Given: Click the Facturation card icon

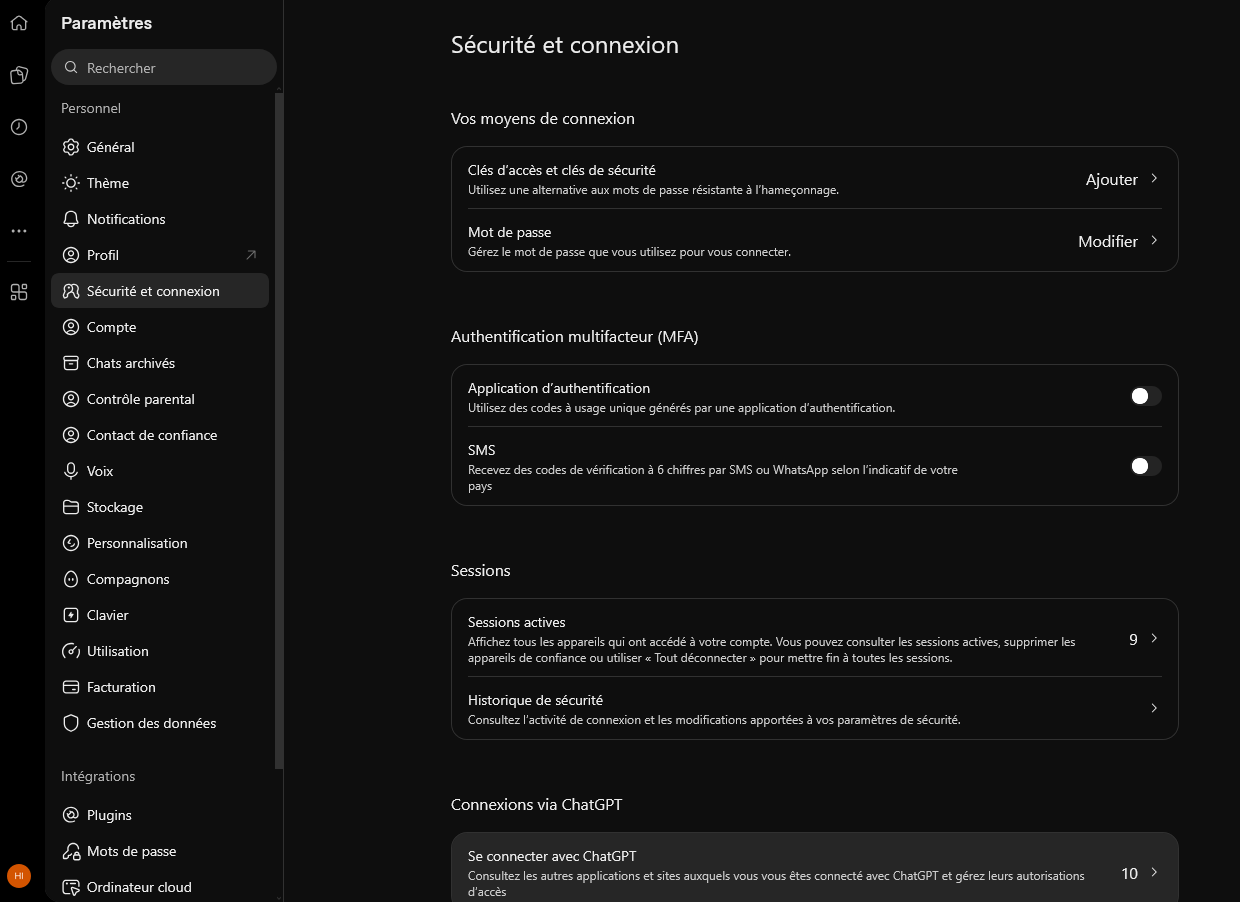Looking at the screenshot, I should click(x=71, y=687).
